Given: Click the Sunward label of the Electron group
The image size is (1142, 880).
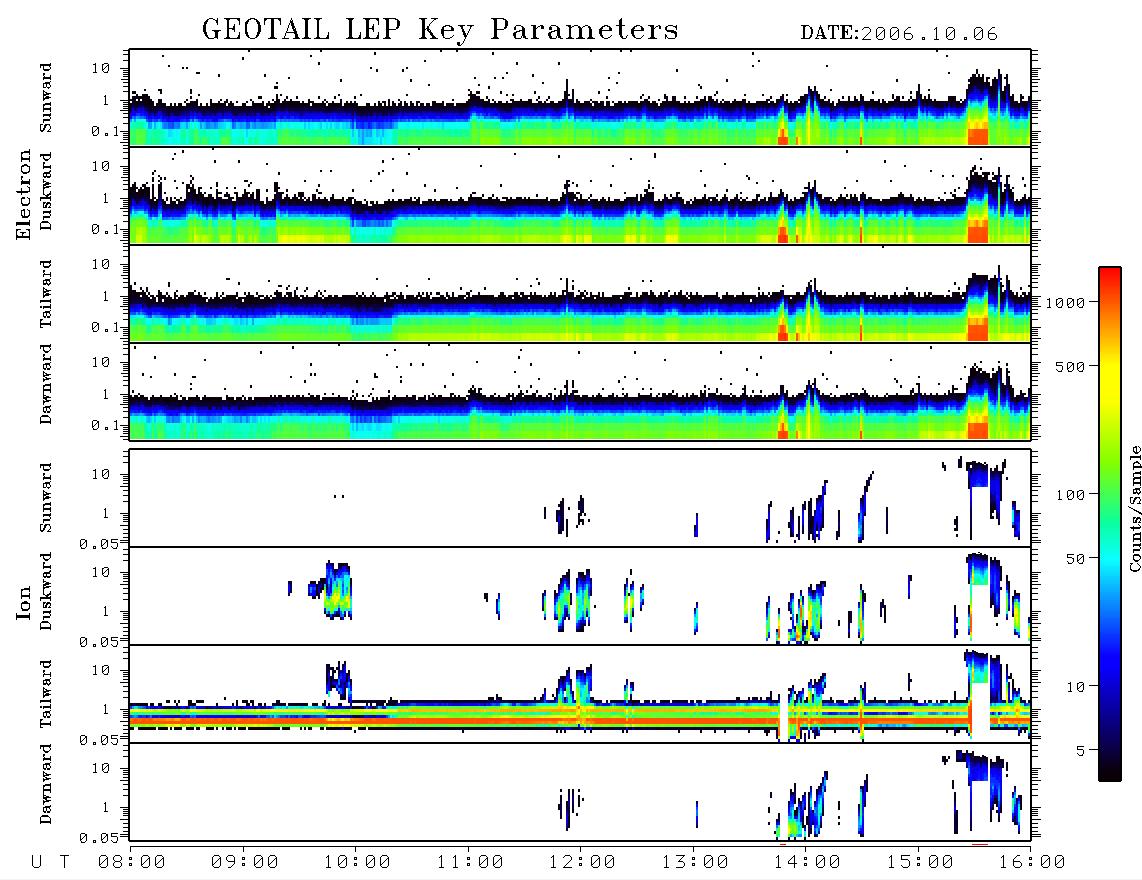Looking at the screenshot, I should (x=46, y=98).
